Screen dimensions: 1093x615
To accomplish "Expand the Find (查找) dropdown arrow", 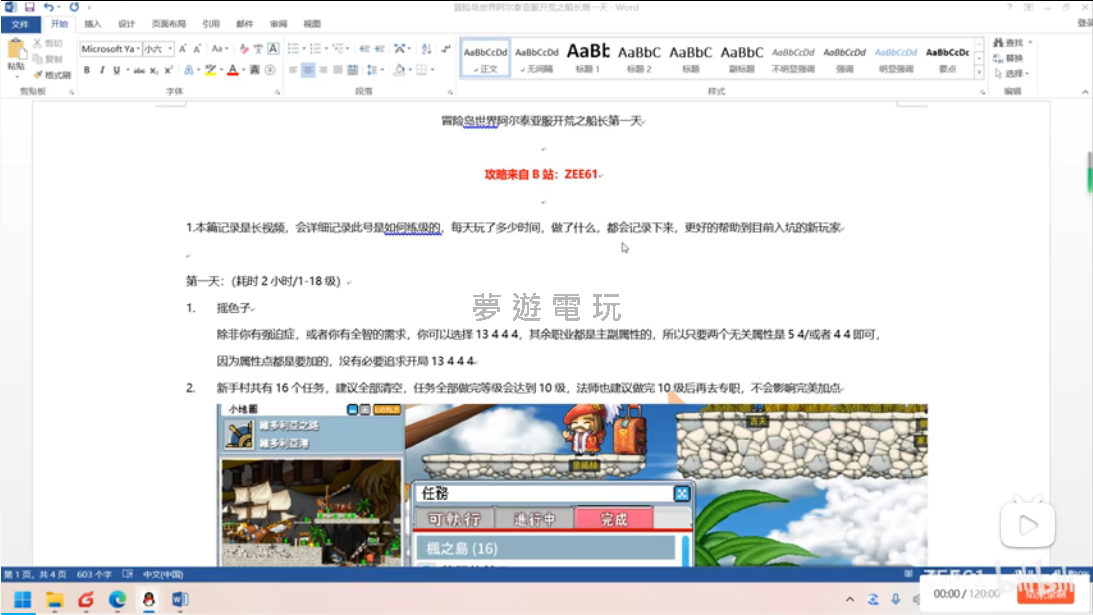I will tap(1031, 43).
